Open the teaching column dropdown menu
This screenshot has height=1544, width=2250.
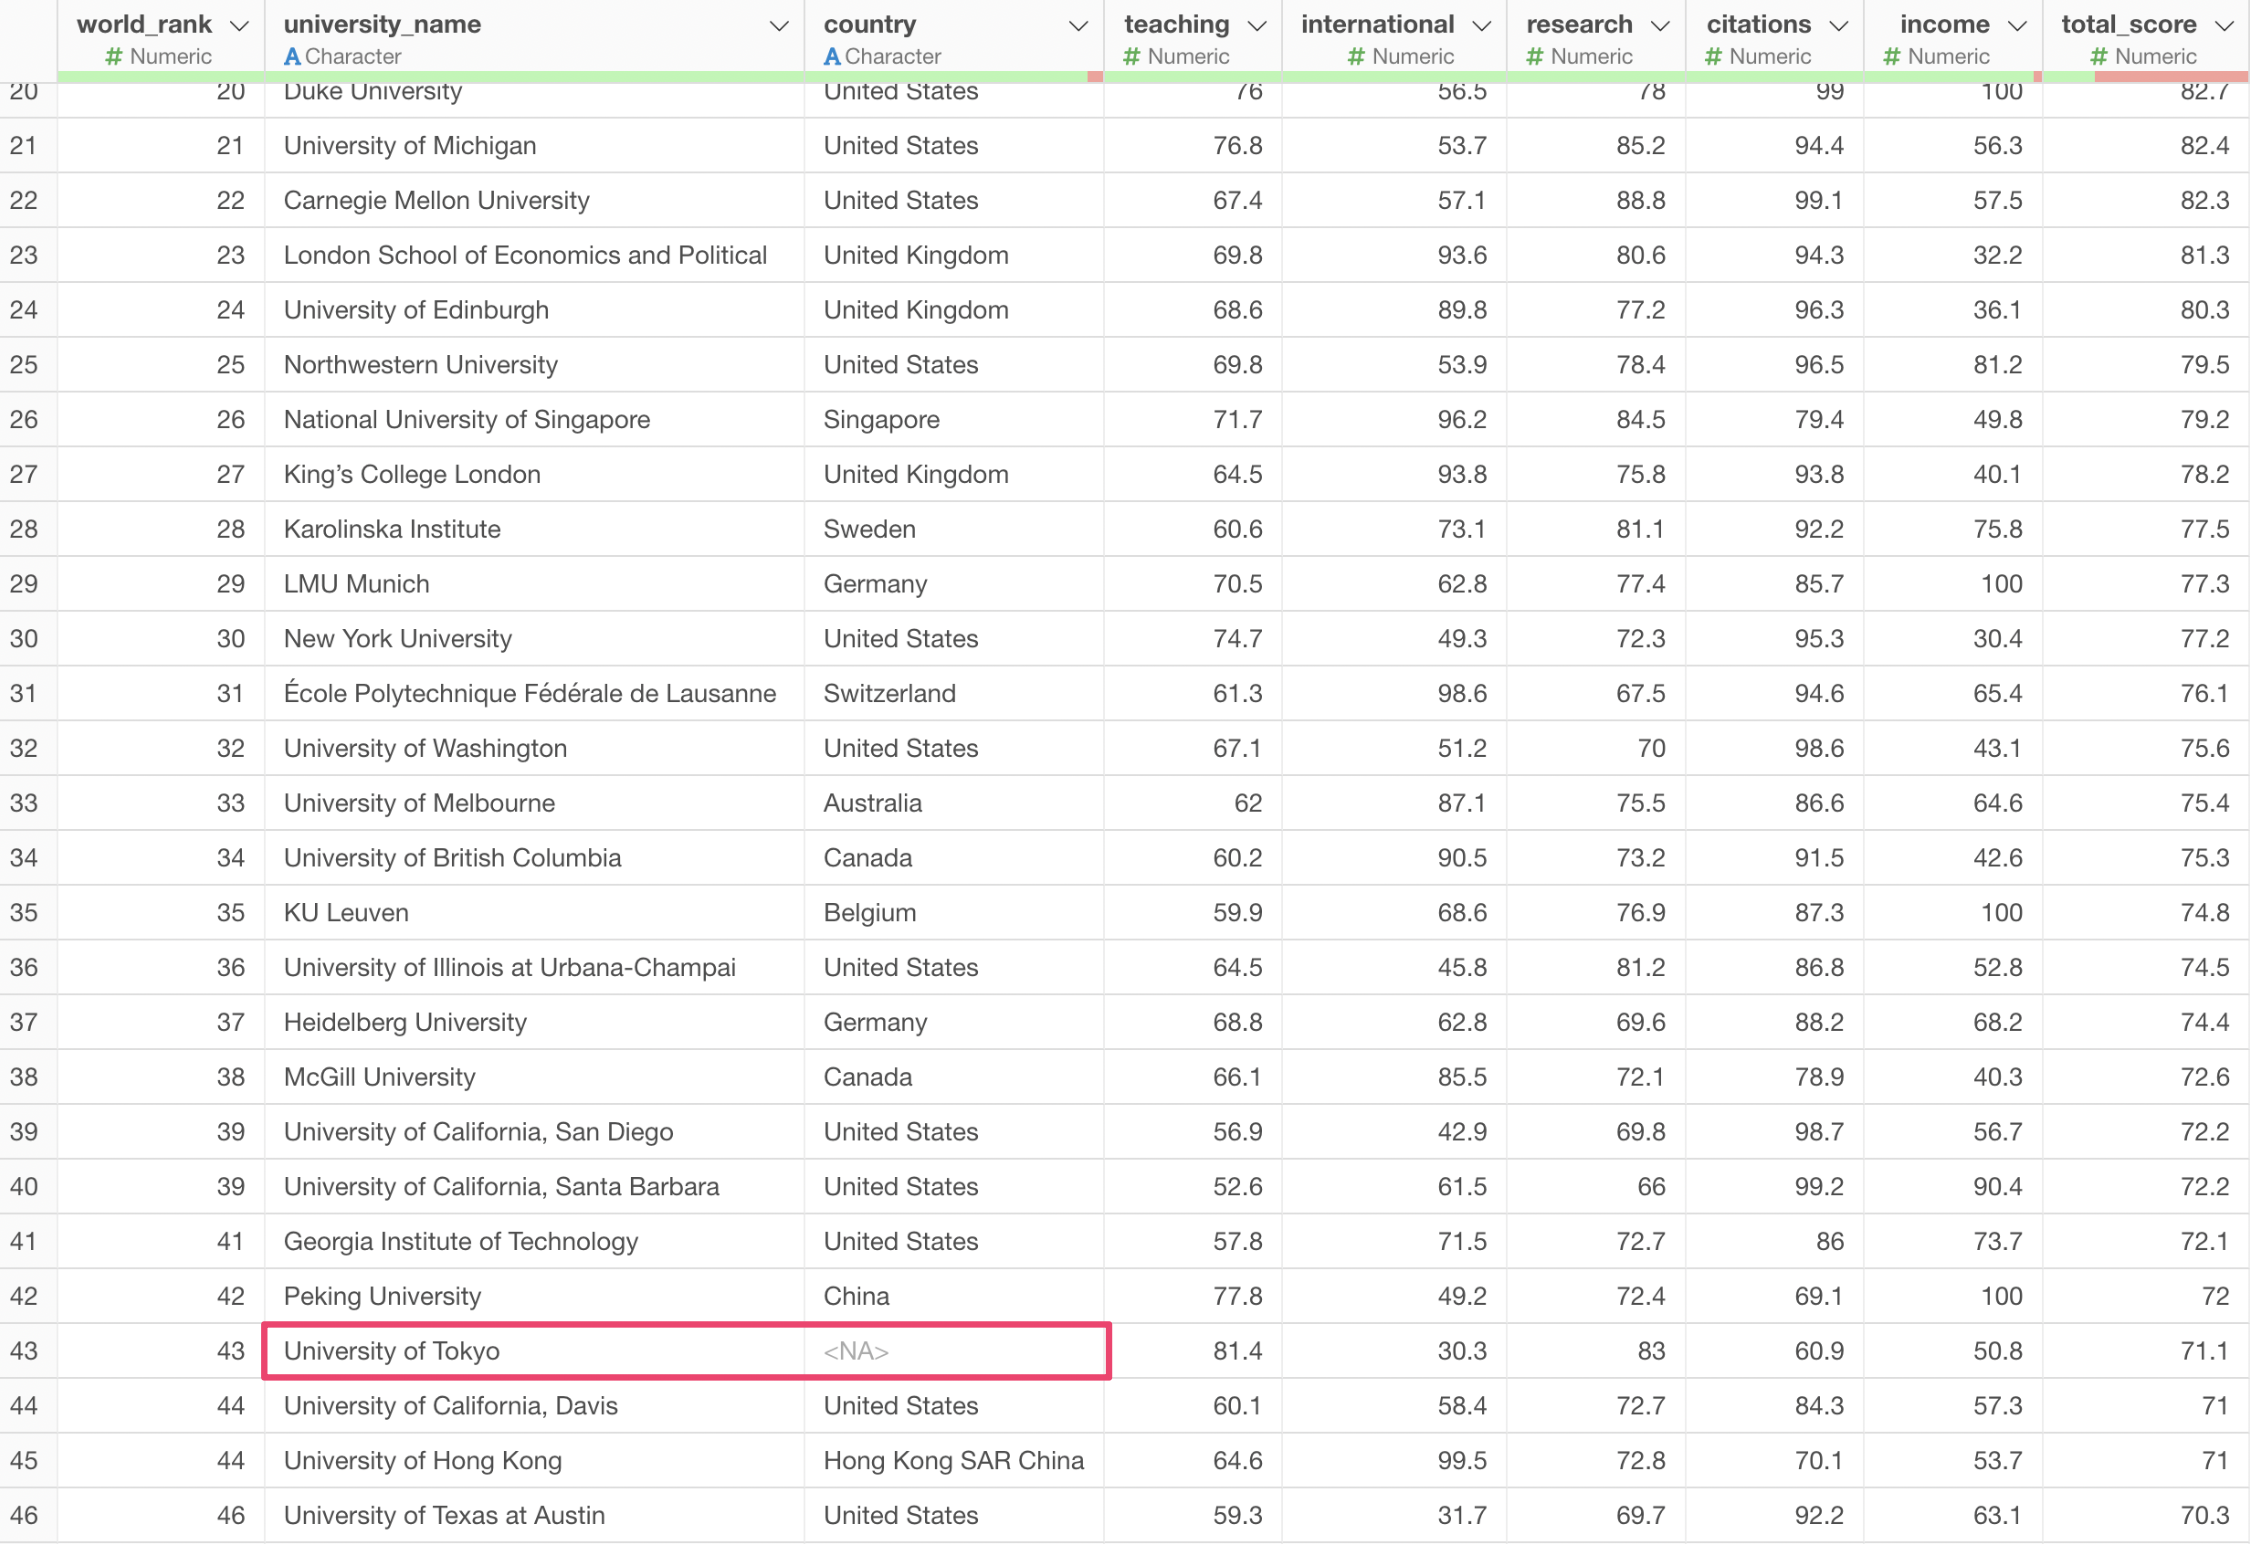pyautogui.click(x=1257, y=26)
